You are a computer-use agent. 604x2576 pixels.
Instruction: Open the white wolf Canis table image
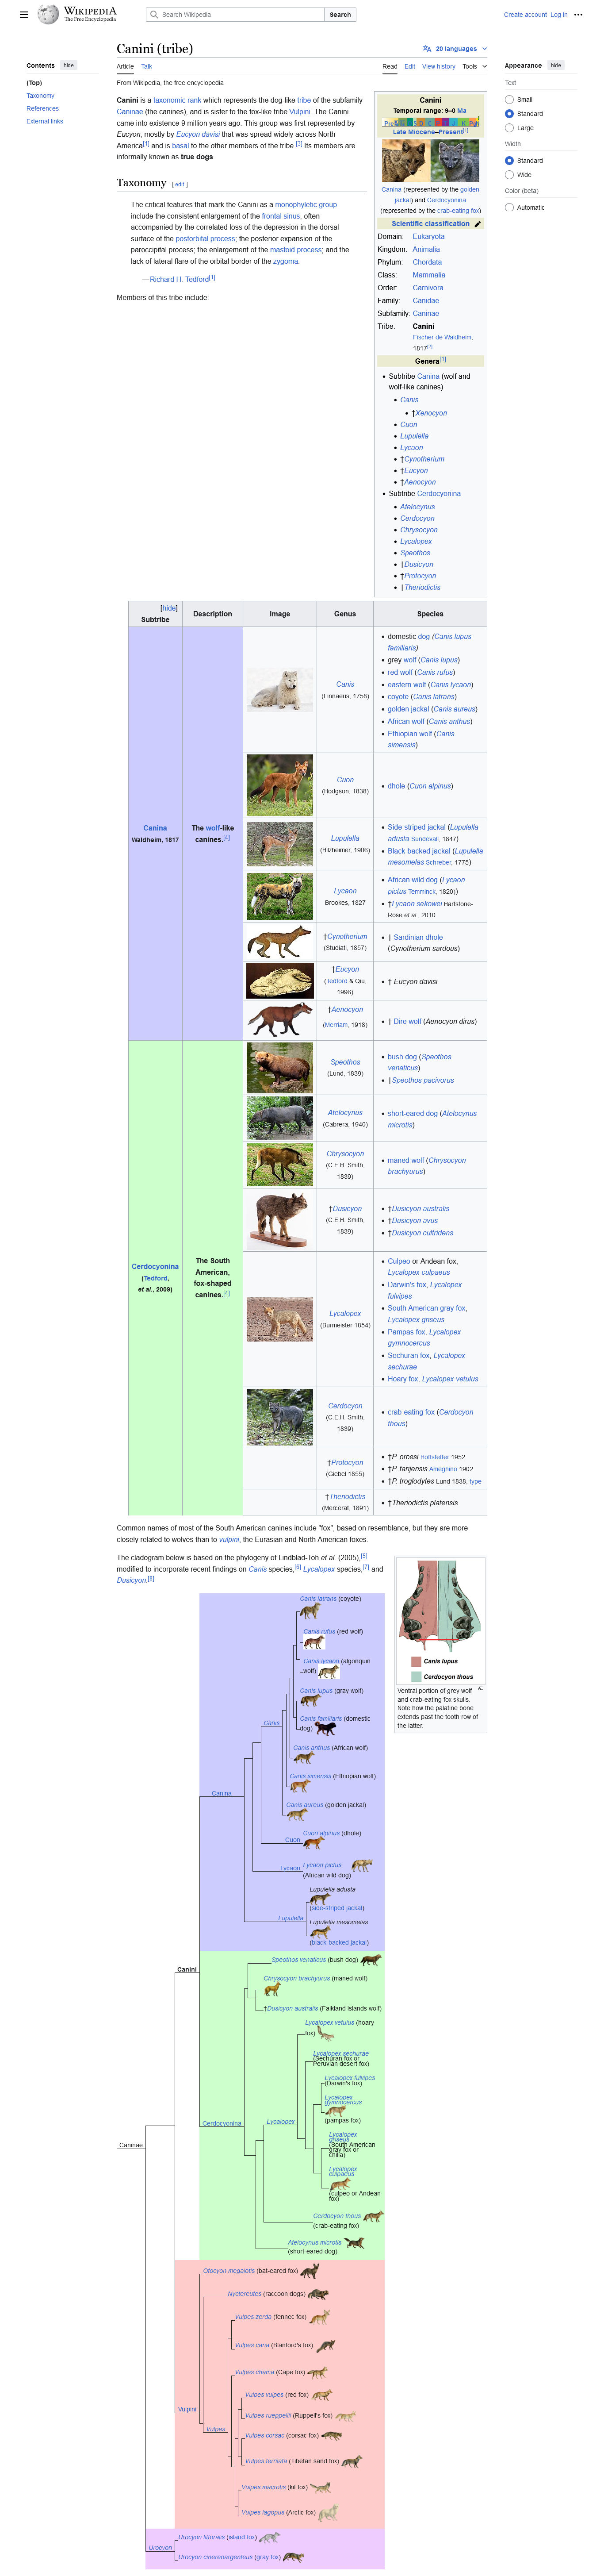[x=280, y=690]
